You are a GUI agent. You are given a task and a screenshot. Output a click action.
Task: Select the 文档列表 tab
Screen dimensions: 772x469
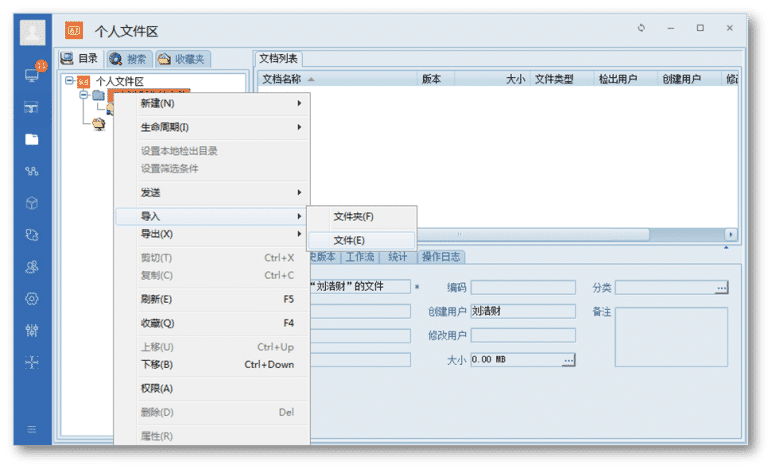[279, 59]
